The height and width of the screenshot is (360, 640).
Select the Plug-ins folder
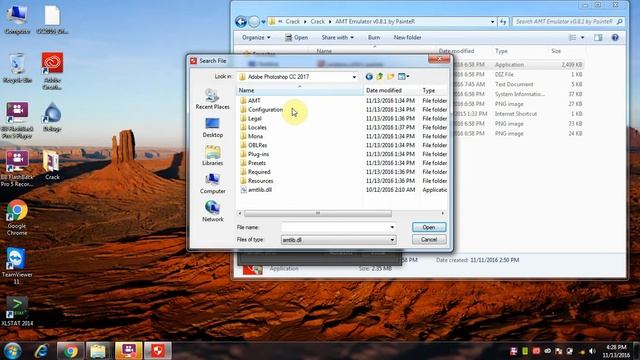coord(258,154)
